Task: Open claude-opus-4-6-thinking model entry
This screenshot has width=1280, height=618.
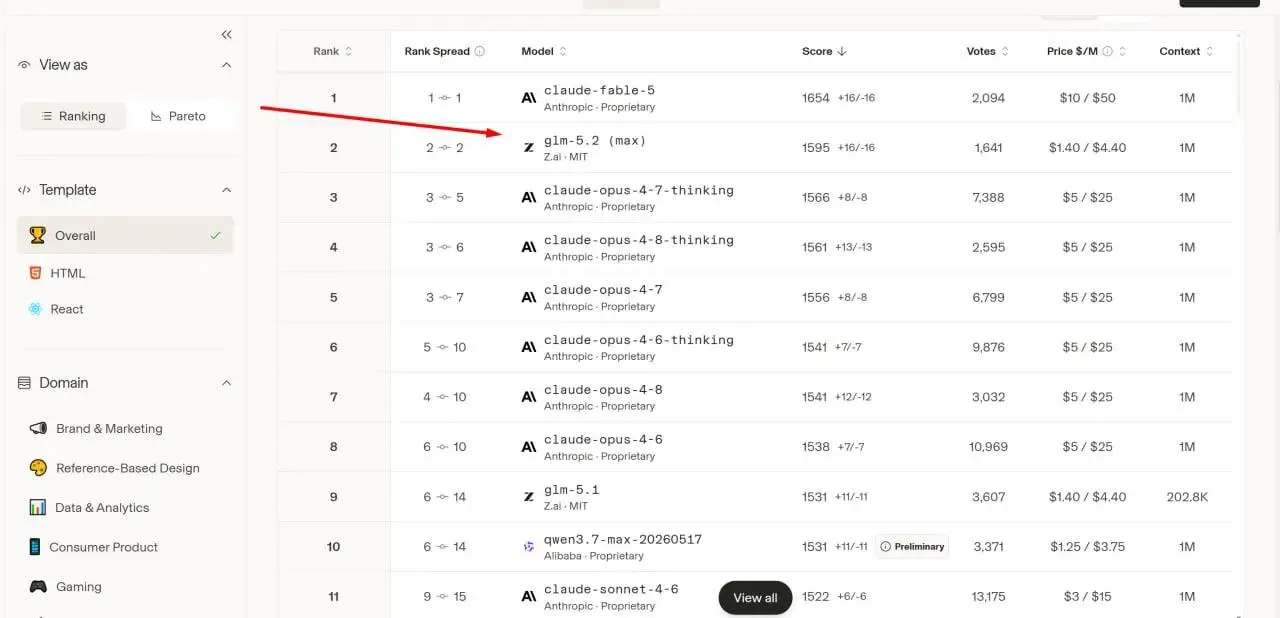Action: coord(639,340)
